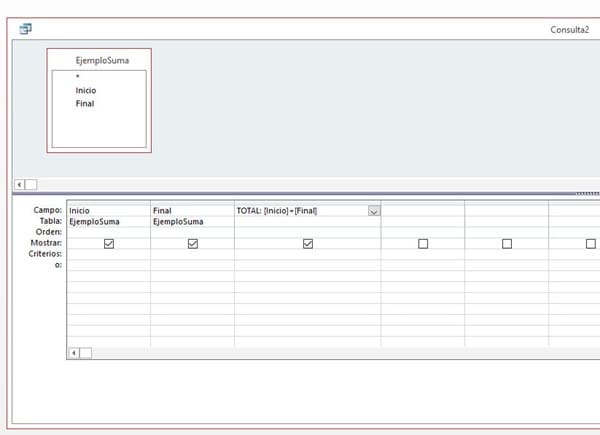The image size is (600, 435).
Task: Click the left scroll arrow of the table pane
Action: pyautogui.click(x=20, y=185)
